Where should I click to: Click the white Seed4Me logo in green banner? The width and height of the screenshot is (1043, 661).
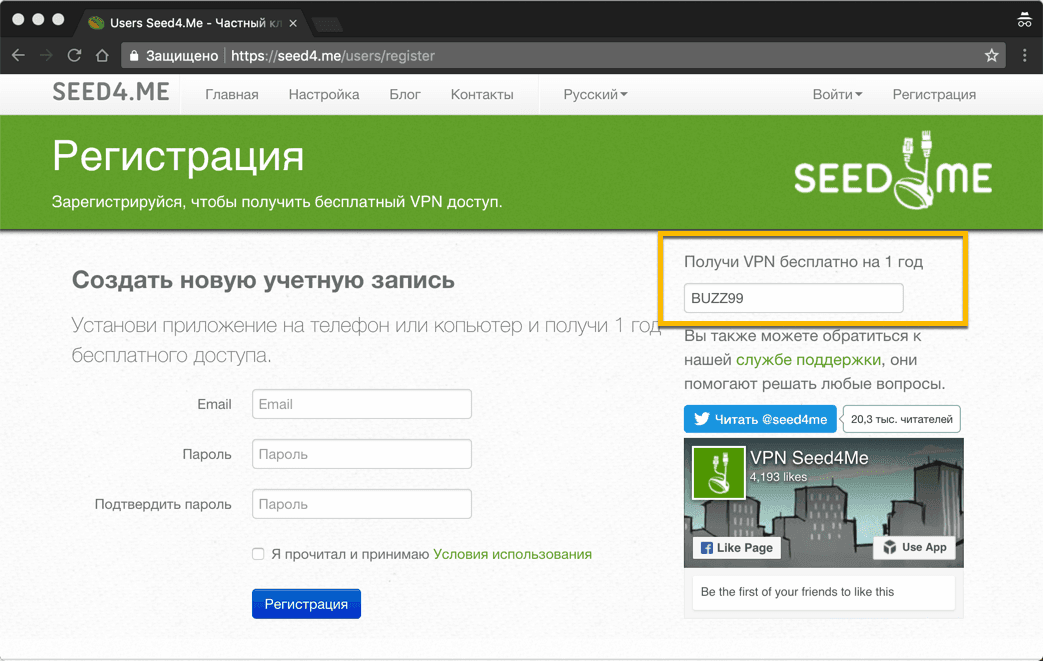[x=893, y=171]
